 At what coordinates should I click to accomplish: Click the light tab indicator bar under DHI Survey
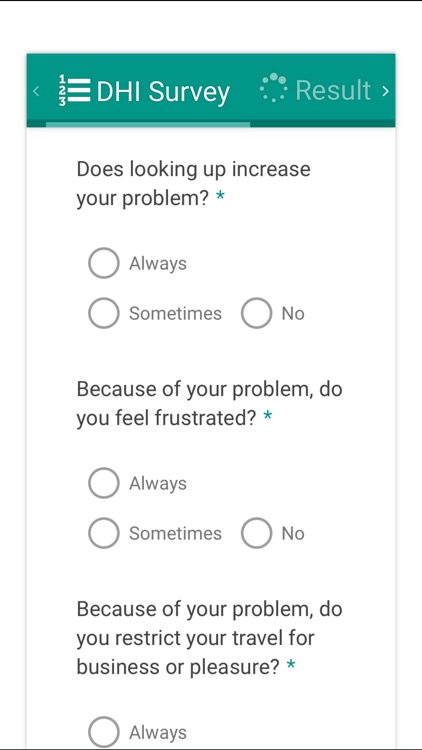pyautogui.click(x=147, y=124)
